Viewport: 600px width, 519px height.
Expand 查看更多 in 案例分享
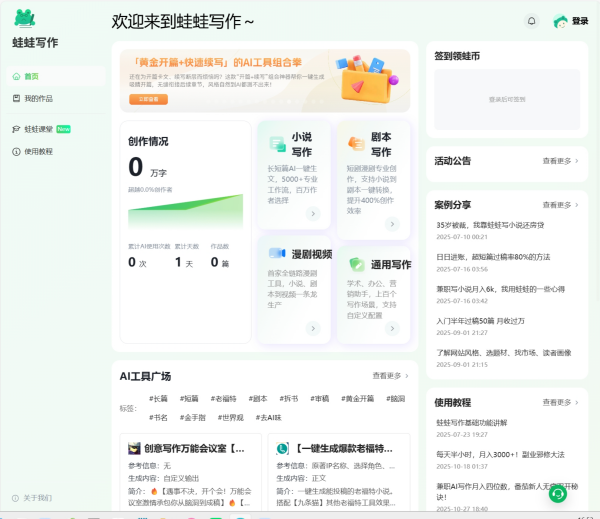coord(560,205)
